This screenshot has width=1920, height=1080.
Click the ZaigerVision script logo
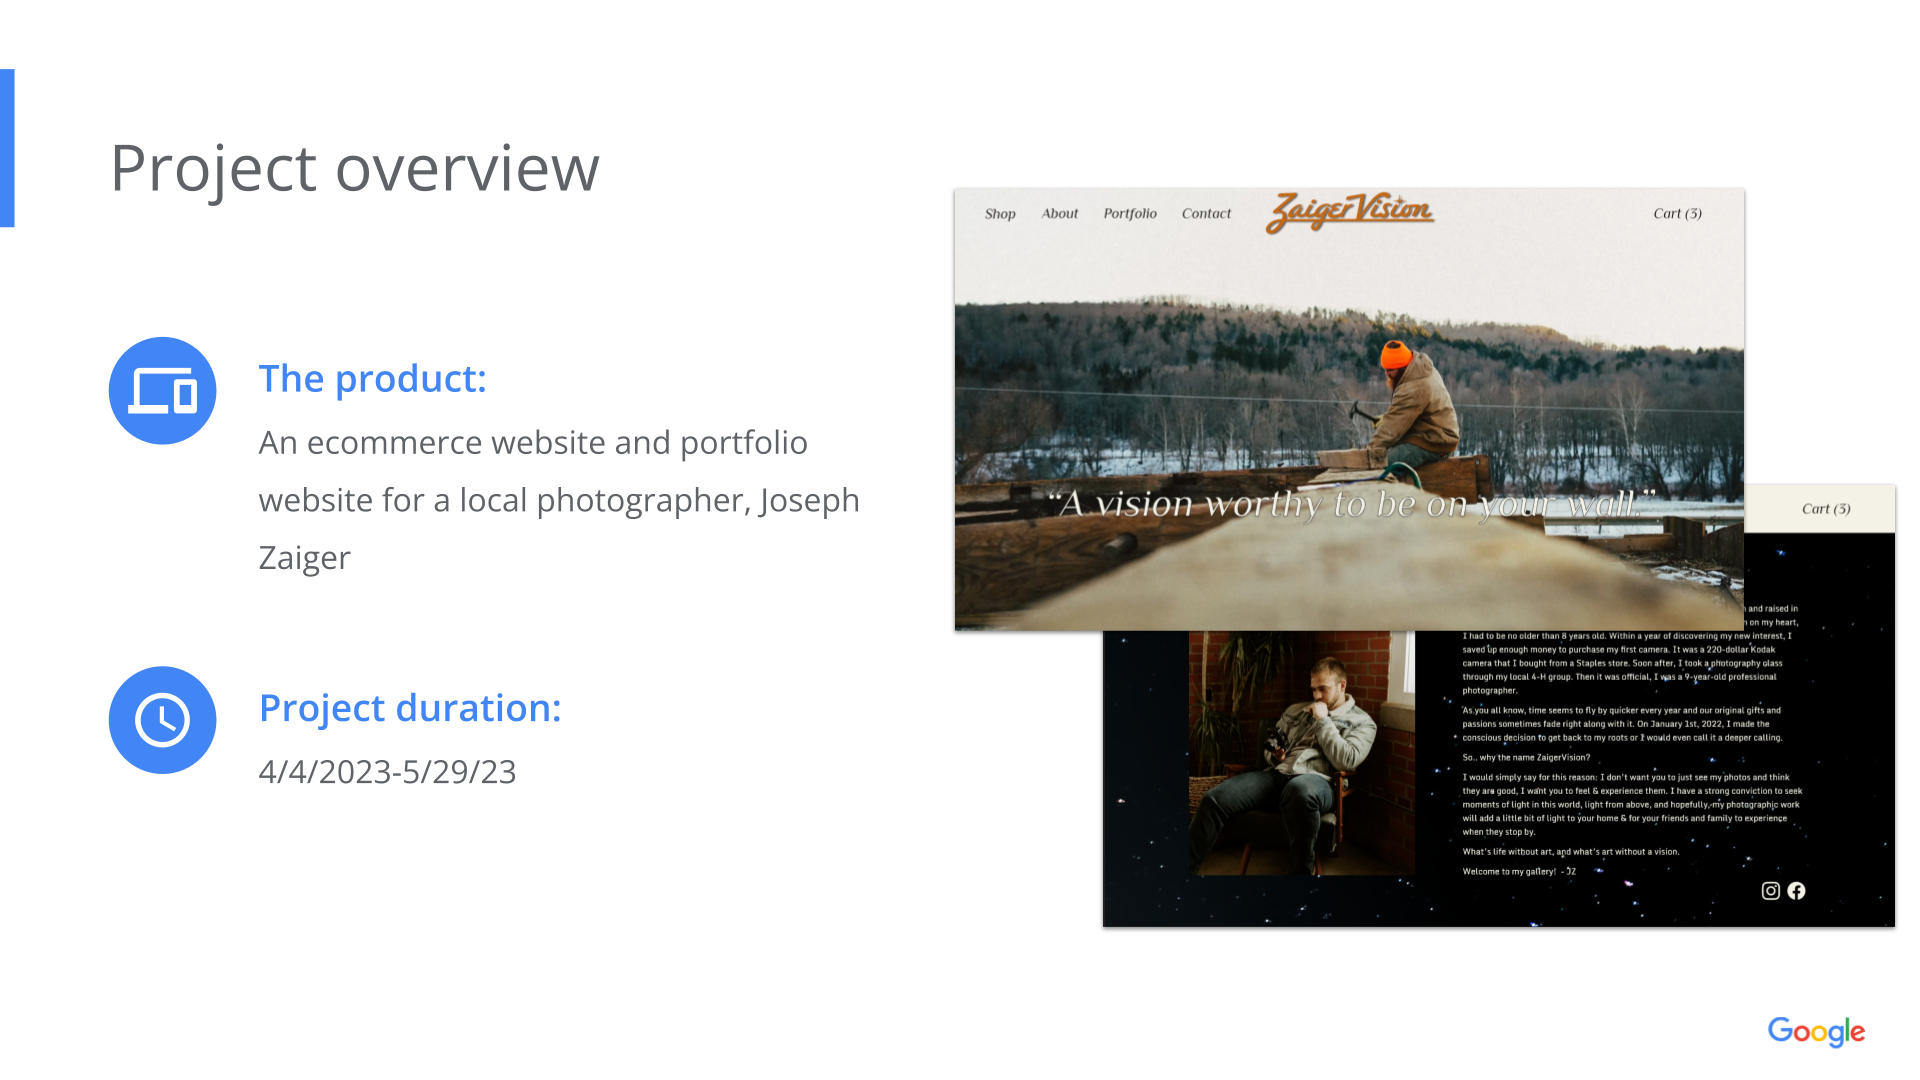click(1349, 211)
